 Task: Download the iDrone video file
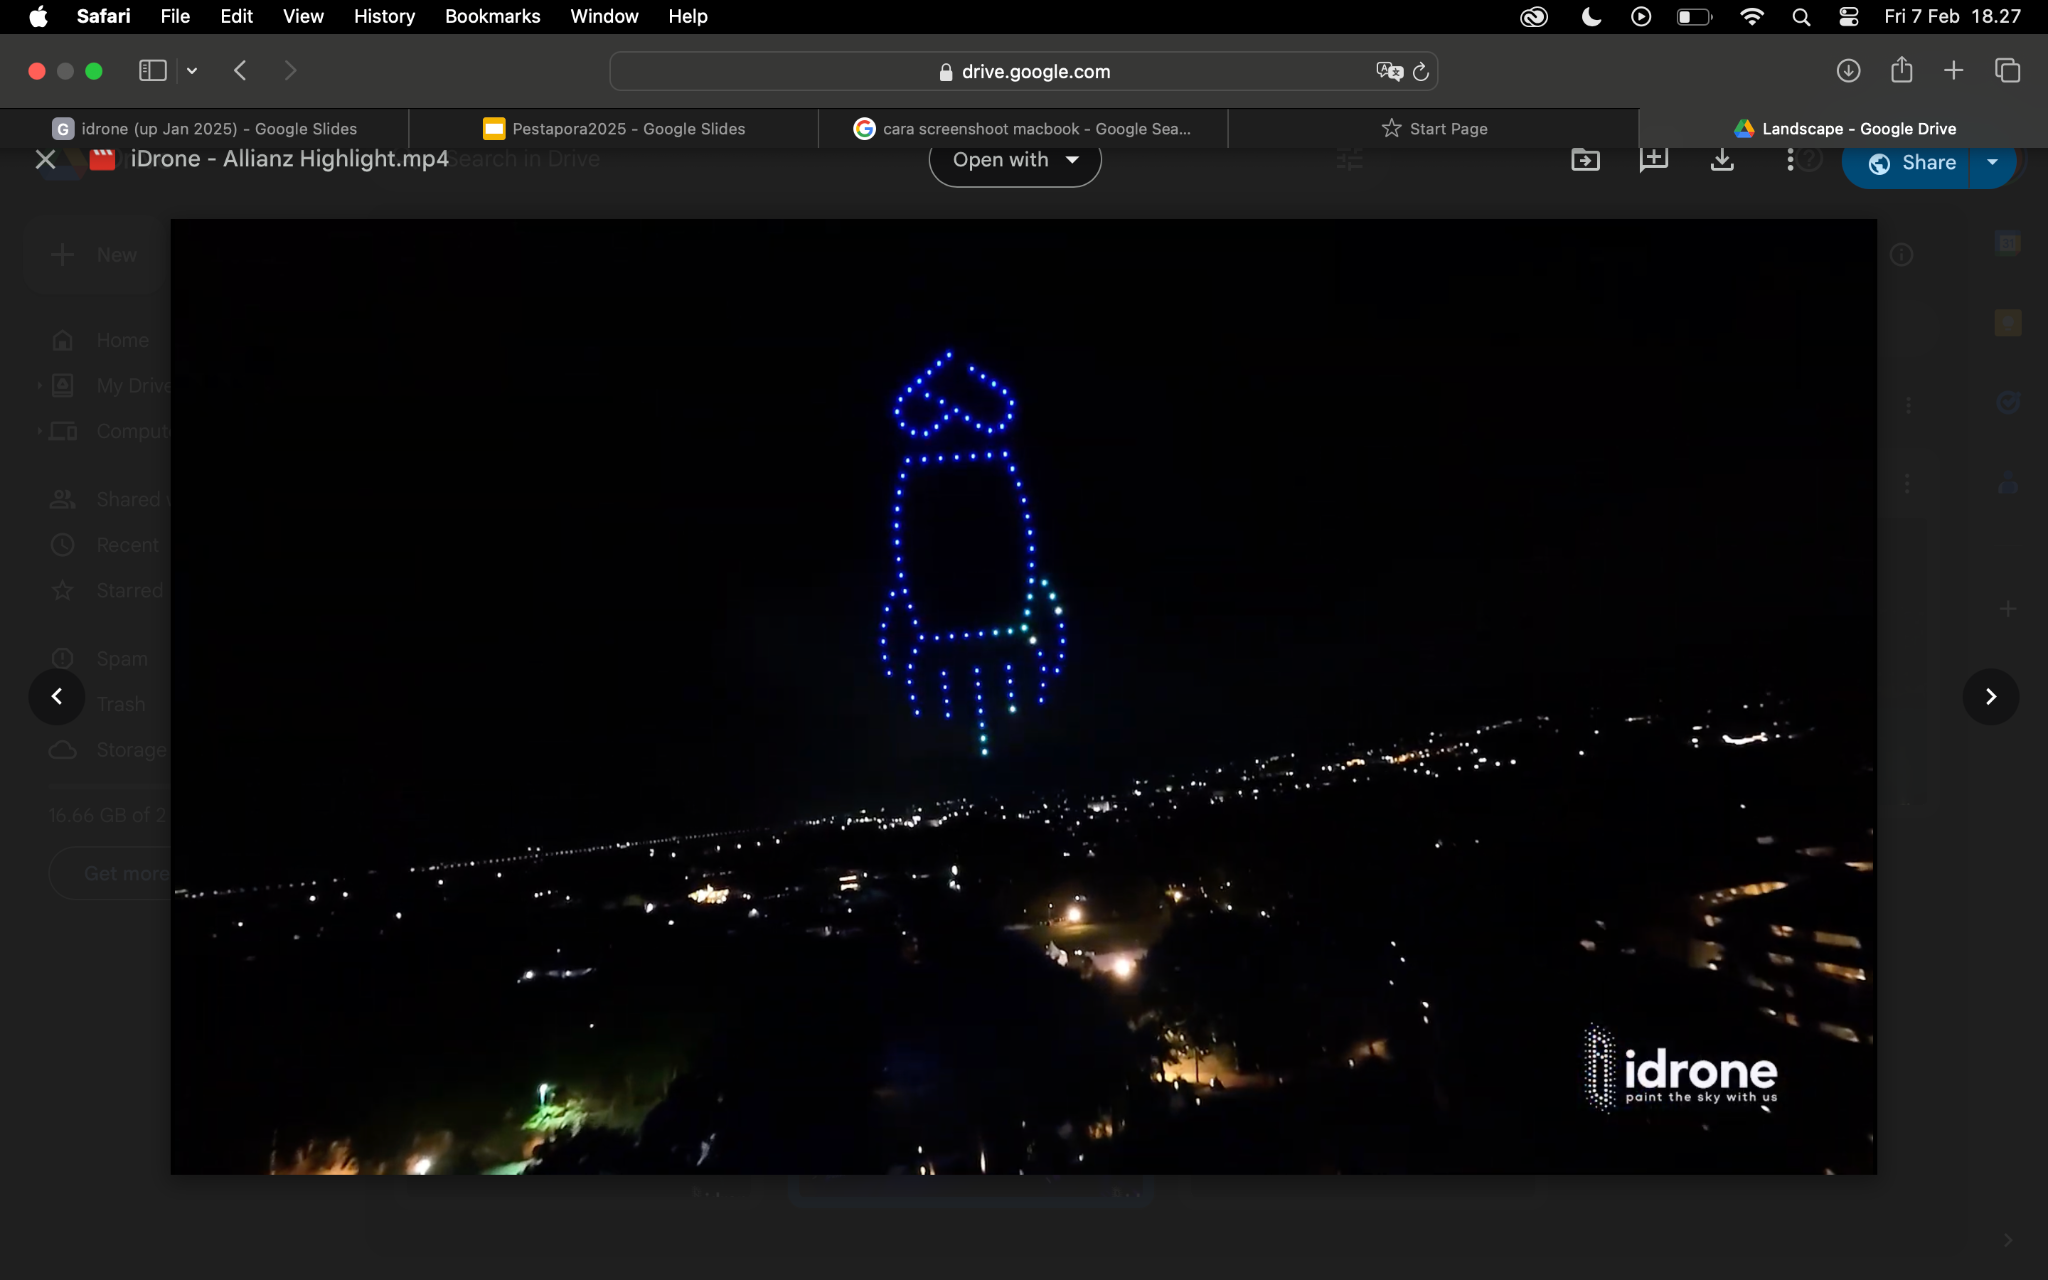click(x=1722, y=160)
